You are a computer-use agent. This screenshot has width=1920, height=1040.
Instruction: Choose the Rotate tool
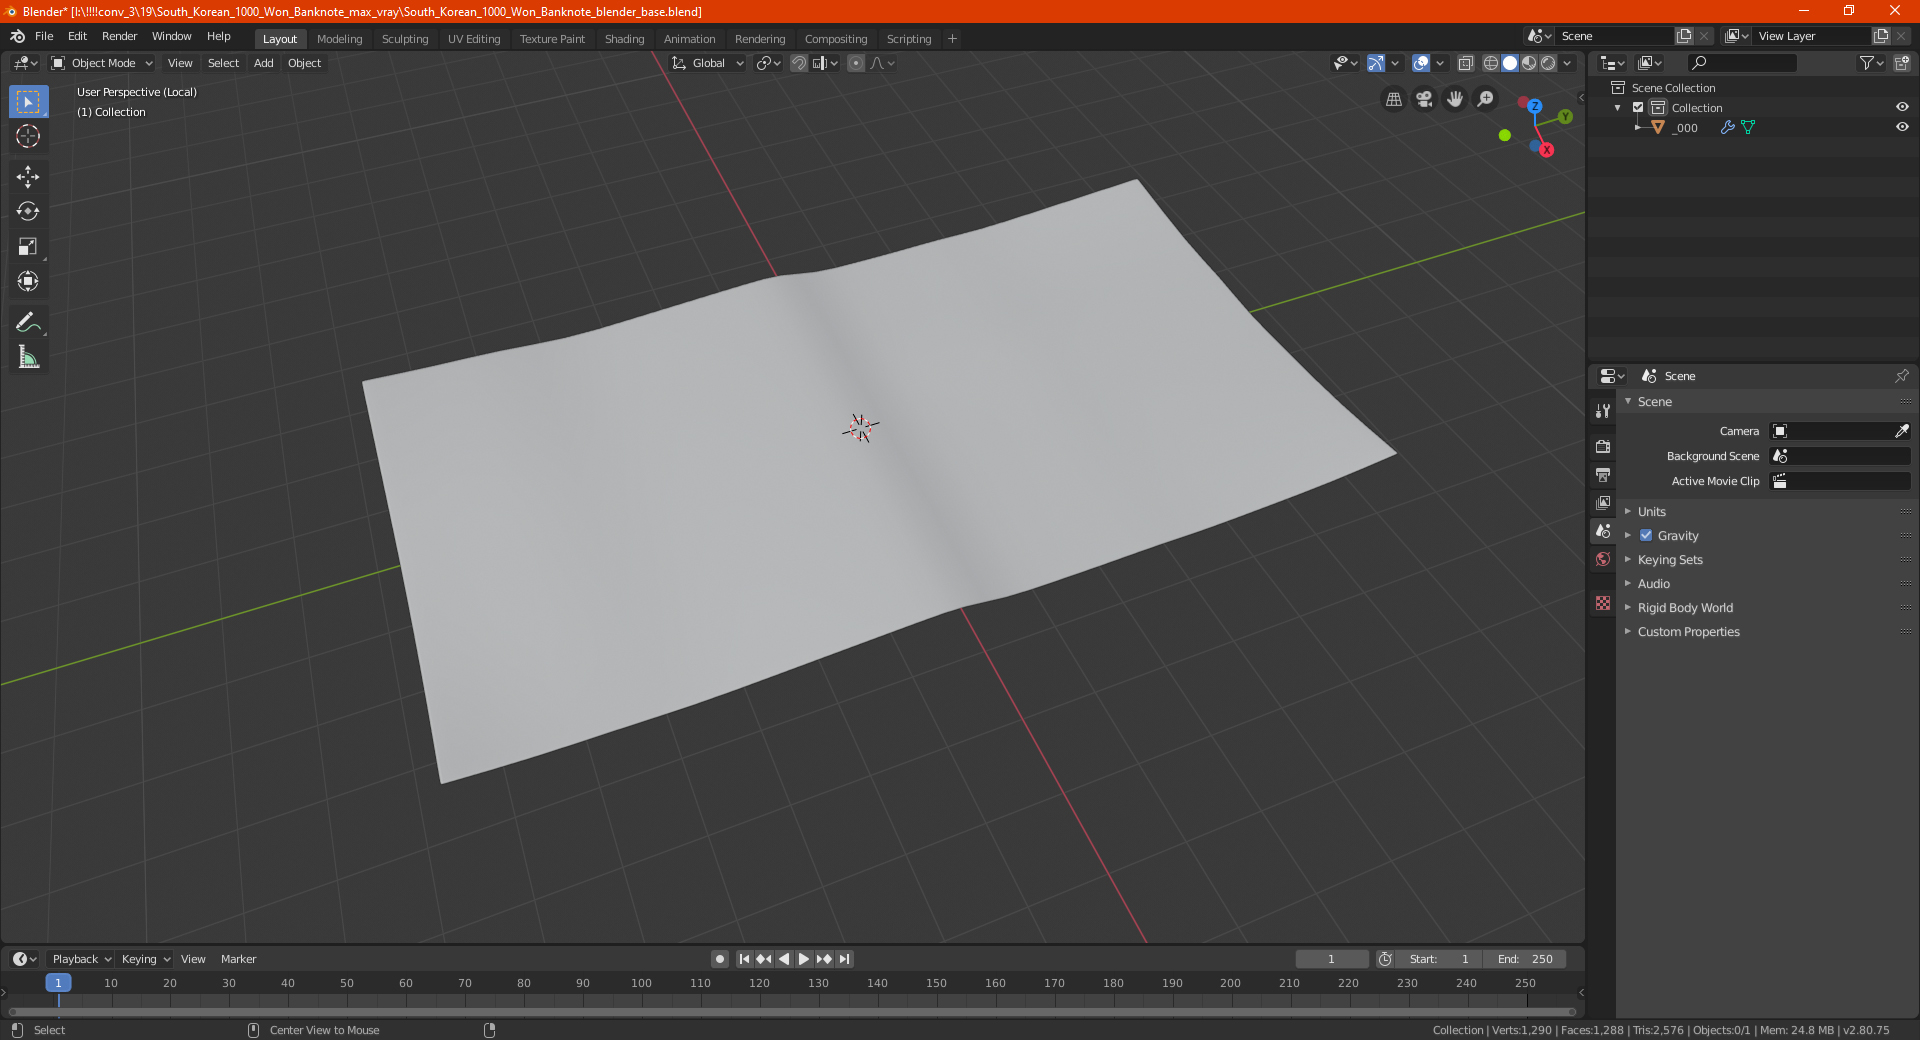pos(28,212)
